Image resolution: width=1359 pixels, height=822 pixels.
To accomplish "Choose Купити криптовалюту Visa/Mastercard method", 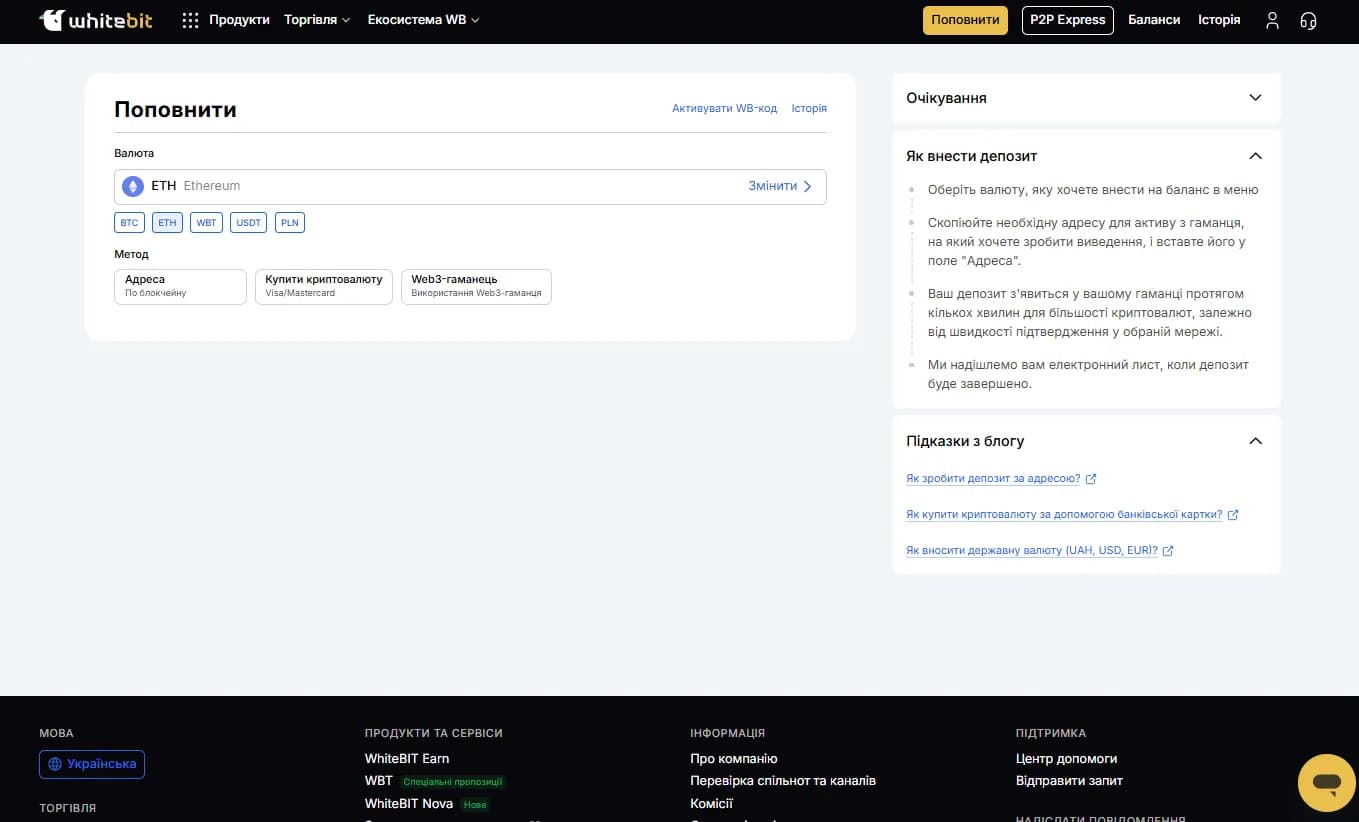I will tap(324, 286).
